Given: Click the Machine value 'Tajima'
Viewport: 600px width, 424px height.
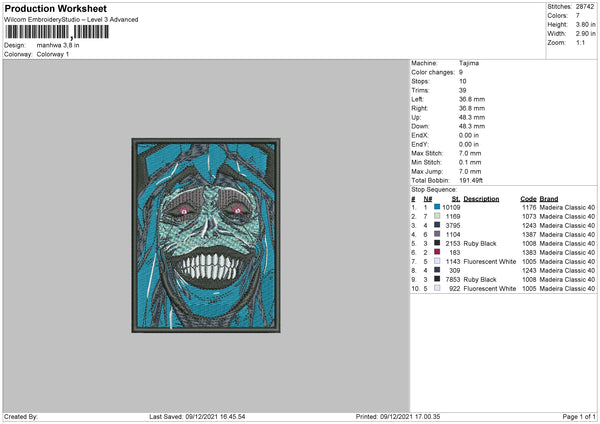Looking at the screenshot, I should (x=469, y=63).
